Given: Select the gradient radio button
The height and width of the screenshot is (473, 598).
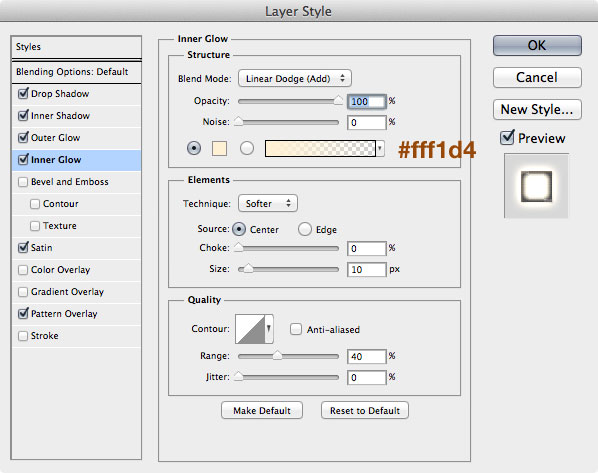Looking at the screenshot, I should (x=247, y=148).
